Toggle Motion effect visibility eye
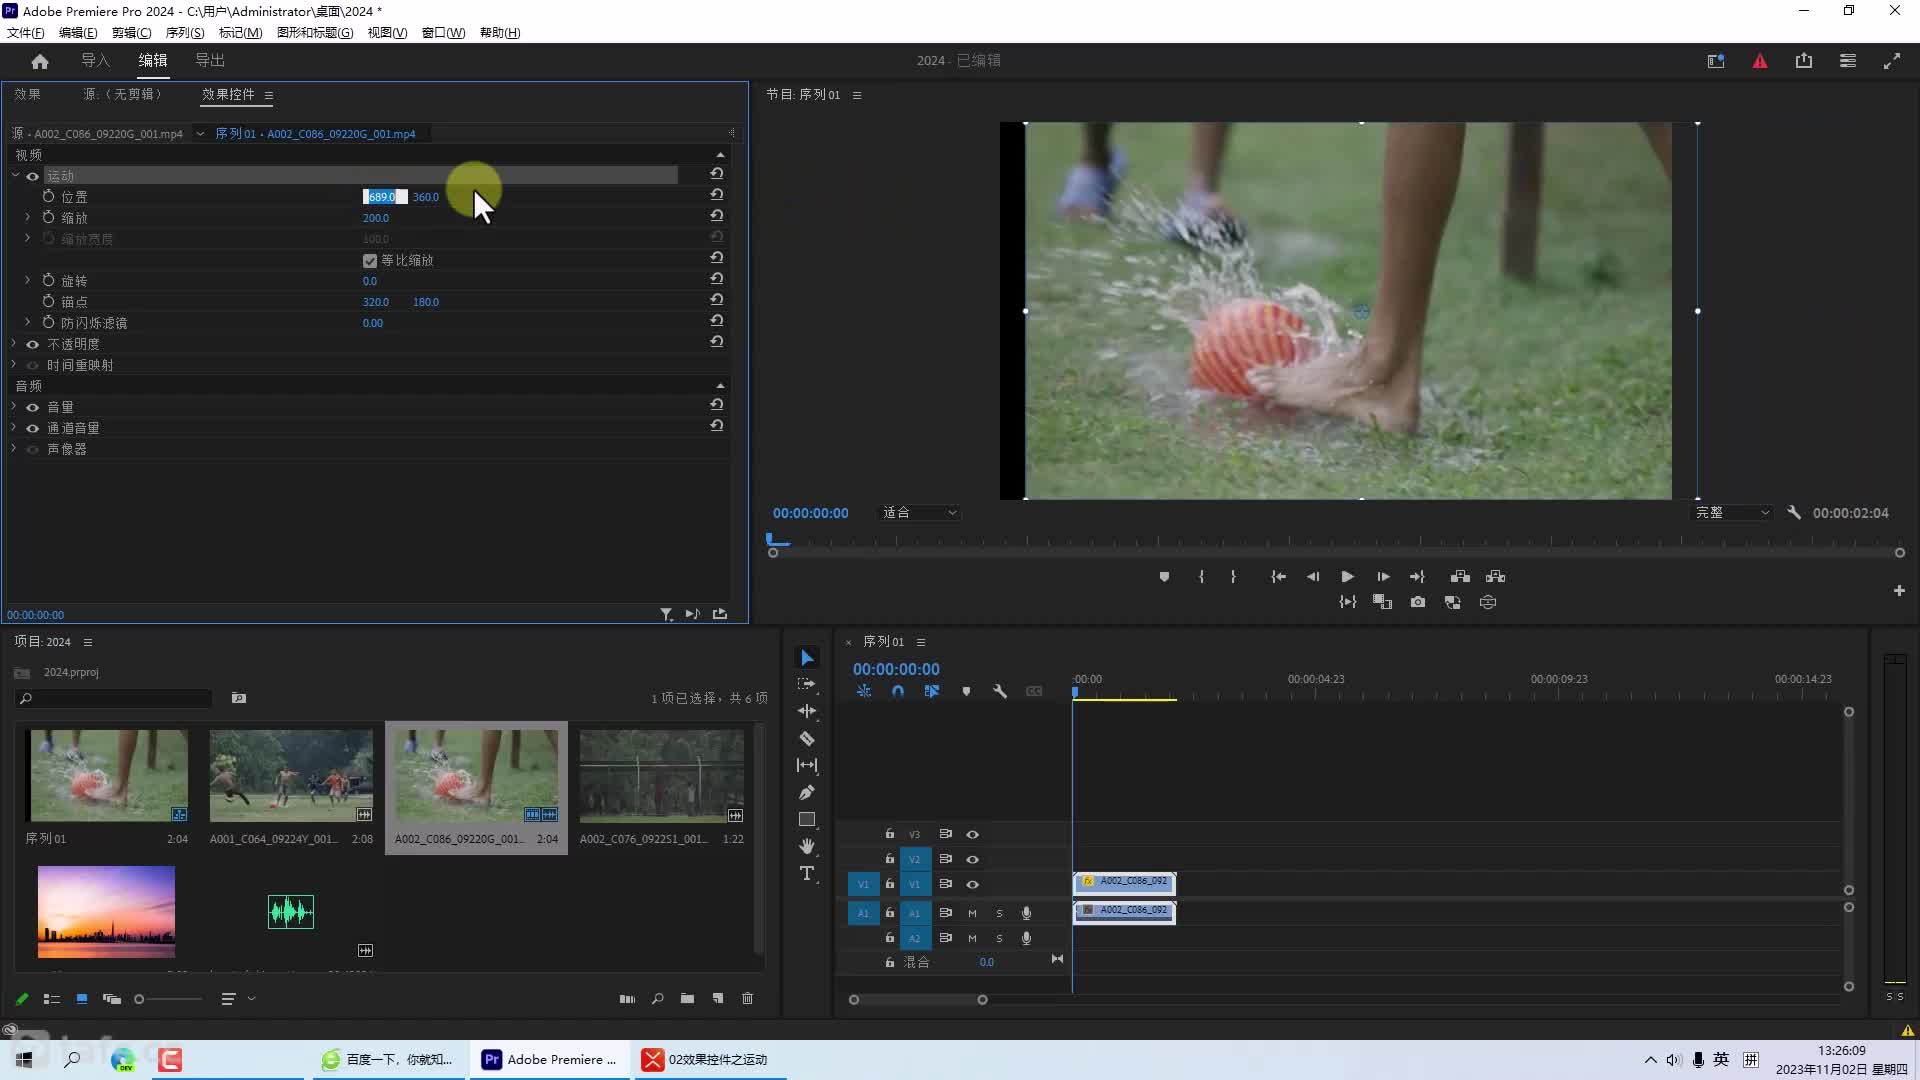 tap(33, 176)
